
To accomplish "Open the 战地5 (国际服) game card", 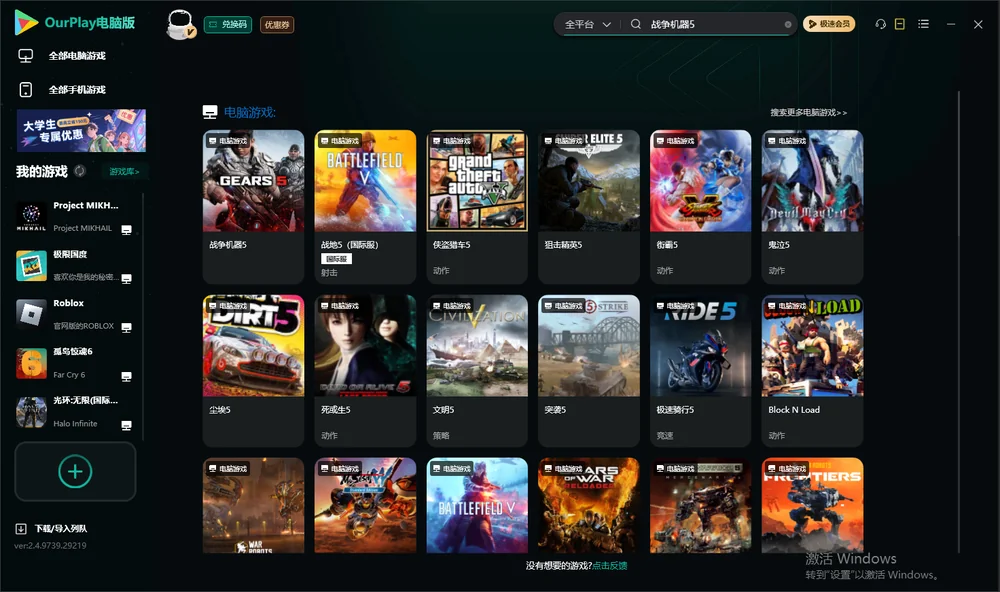I will coord(365,207).
